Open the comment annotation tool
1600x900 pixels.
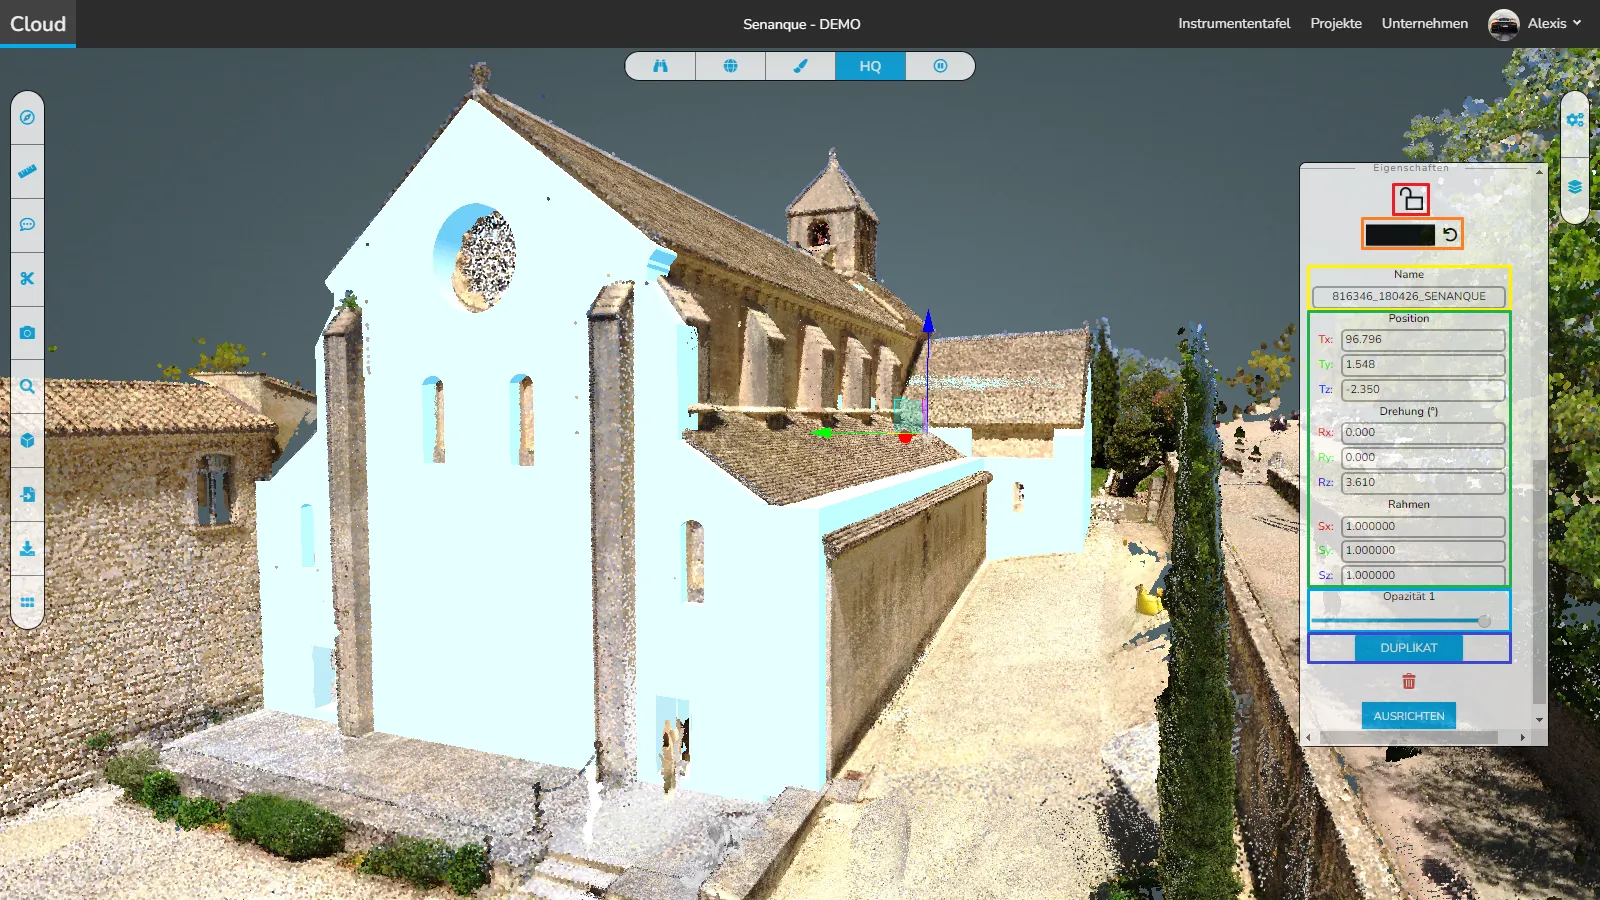27,225
